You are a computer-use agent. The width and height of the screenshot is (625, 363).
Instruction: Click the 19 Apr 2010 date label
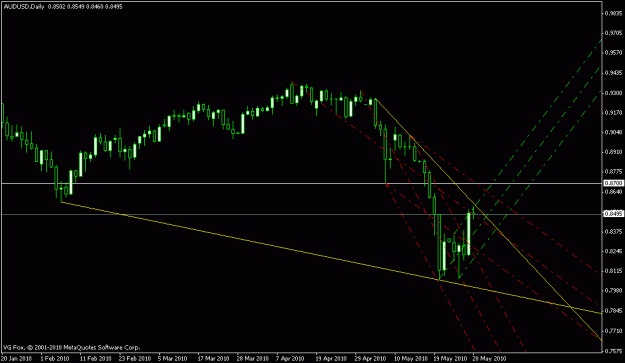pyautogui.click(x=331, y=358)
